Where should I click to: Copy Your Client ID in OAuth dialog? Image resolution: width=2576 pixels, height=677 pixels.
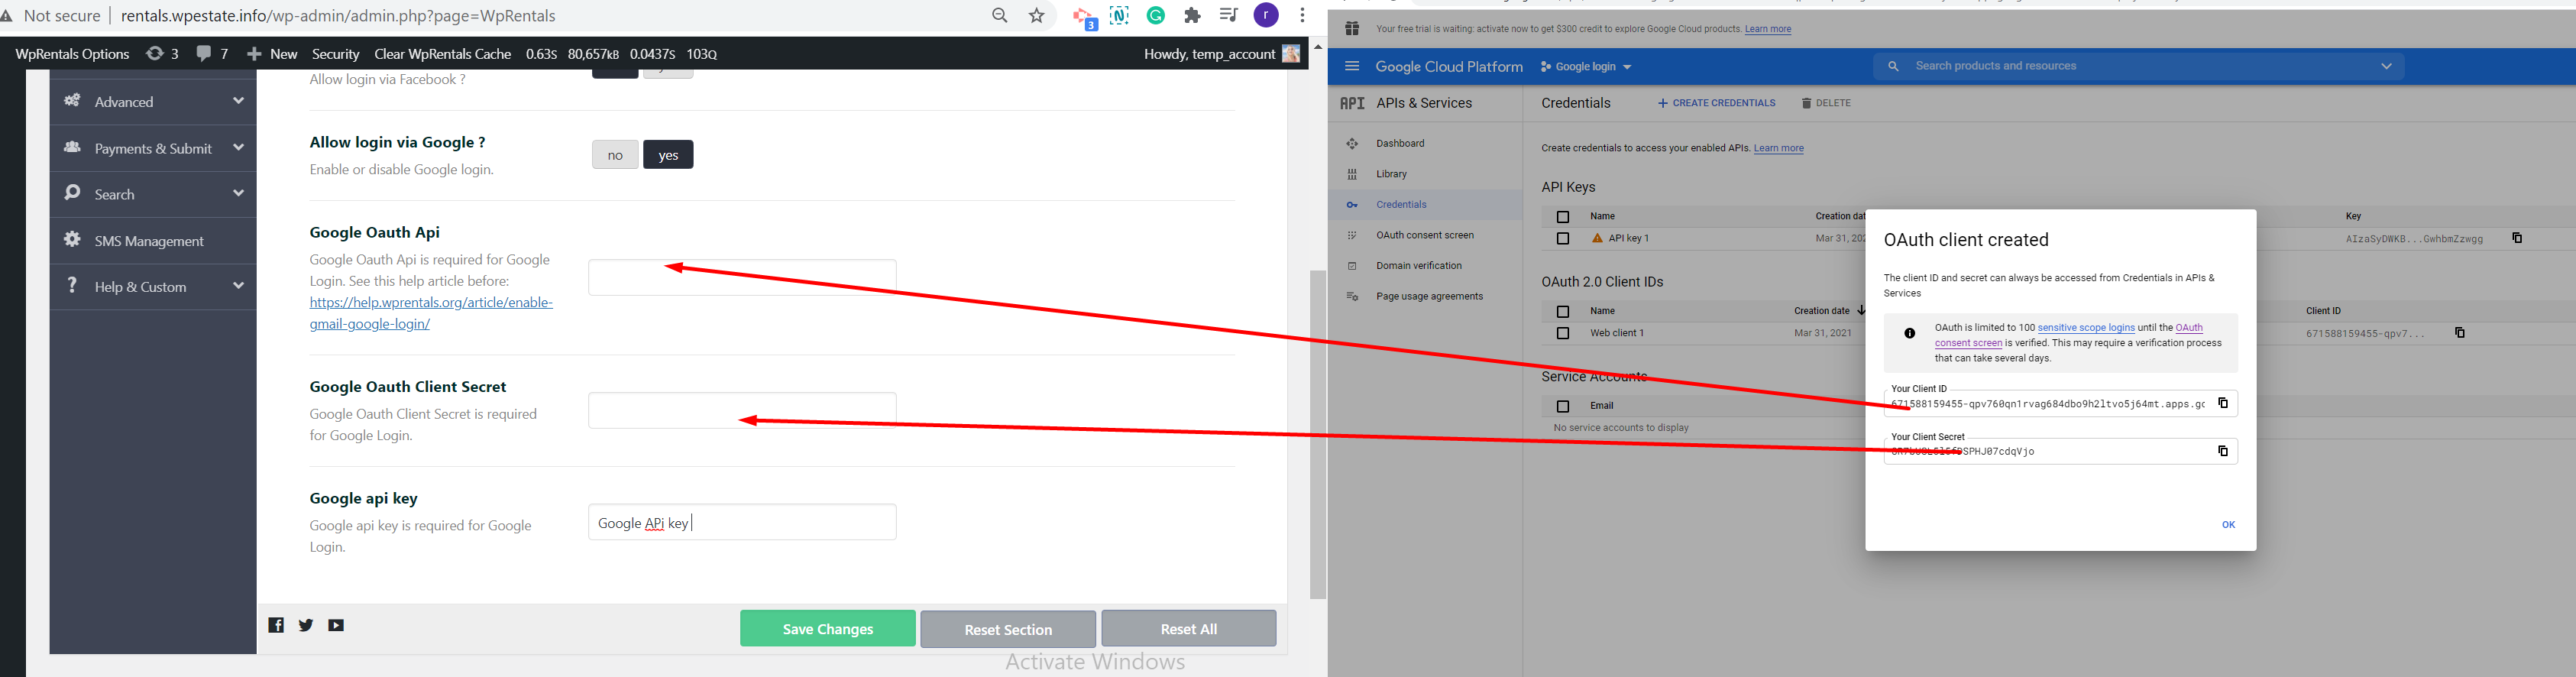click(2223, 403)
